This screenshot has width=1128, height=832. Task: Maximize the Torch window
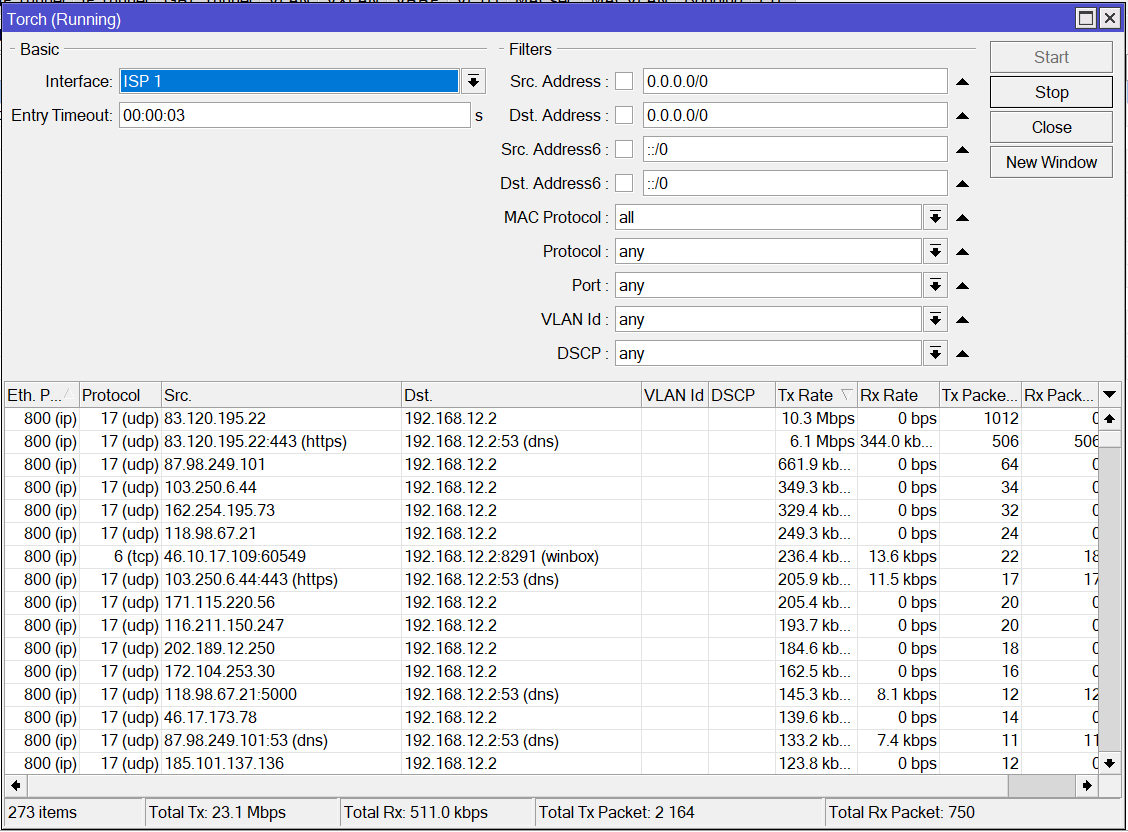[x=1087, y=19]
